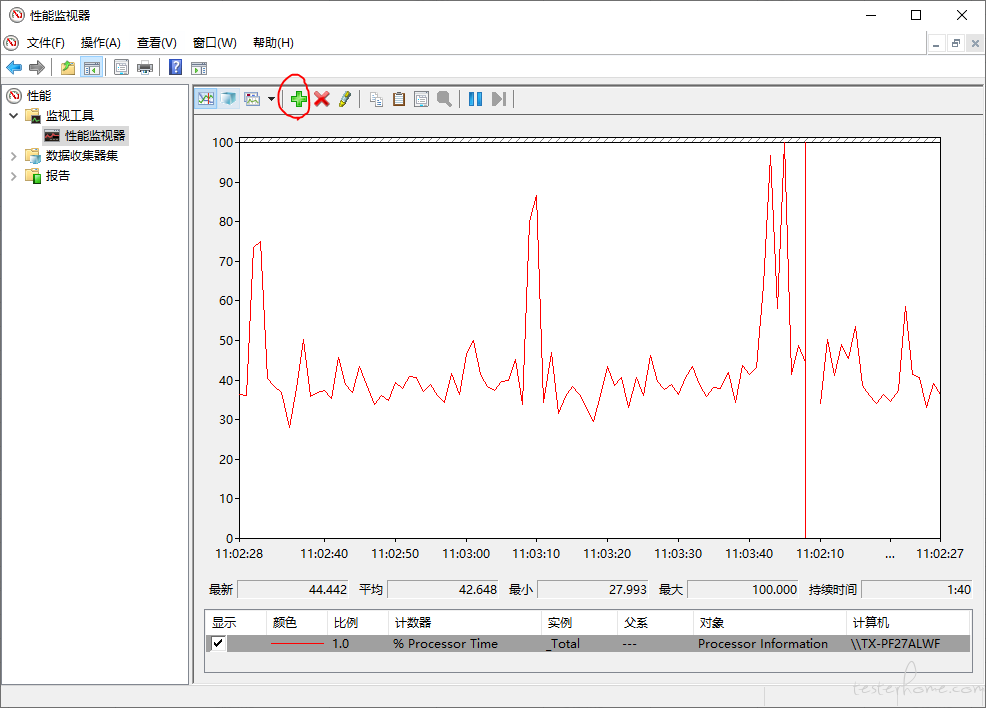Select the 性能 root node
986x708 pixels.
tap(38, 96)
